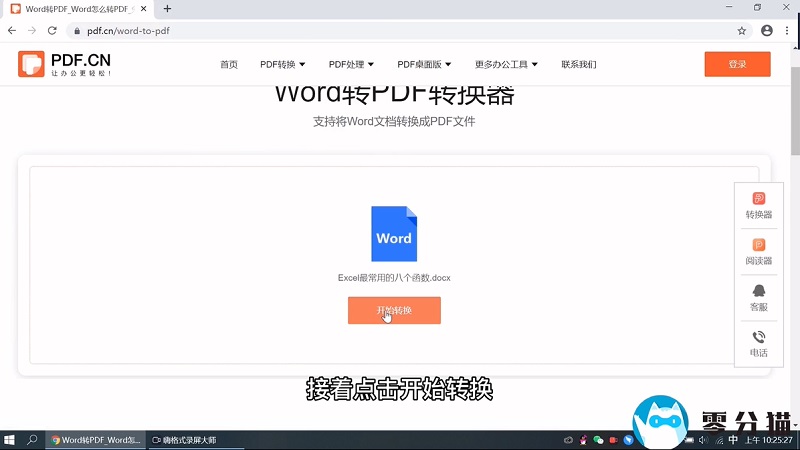The image size is (800, 450).
Task: Open the 联系我们 contact menu item
Action: coord(578,65)
